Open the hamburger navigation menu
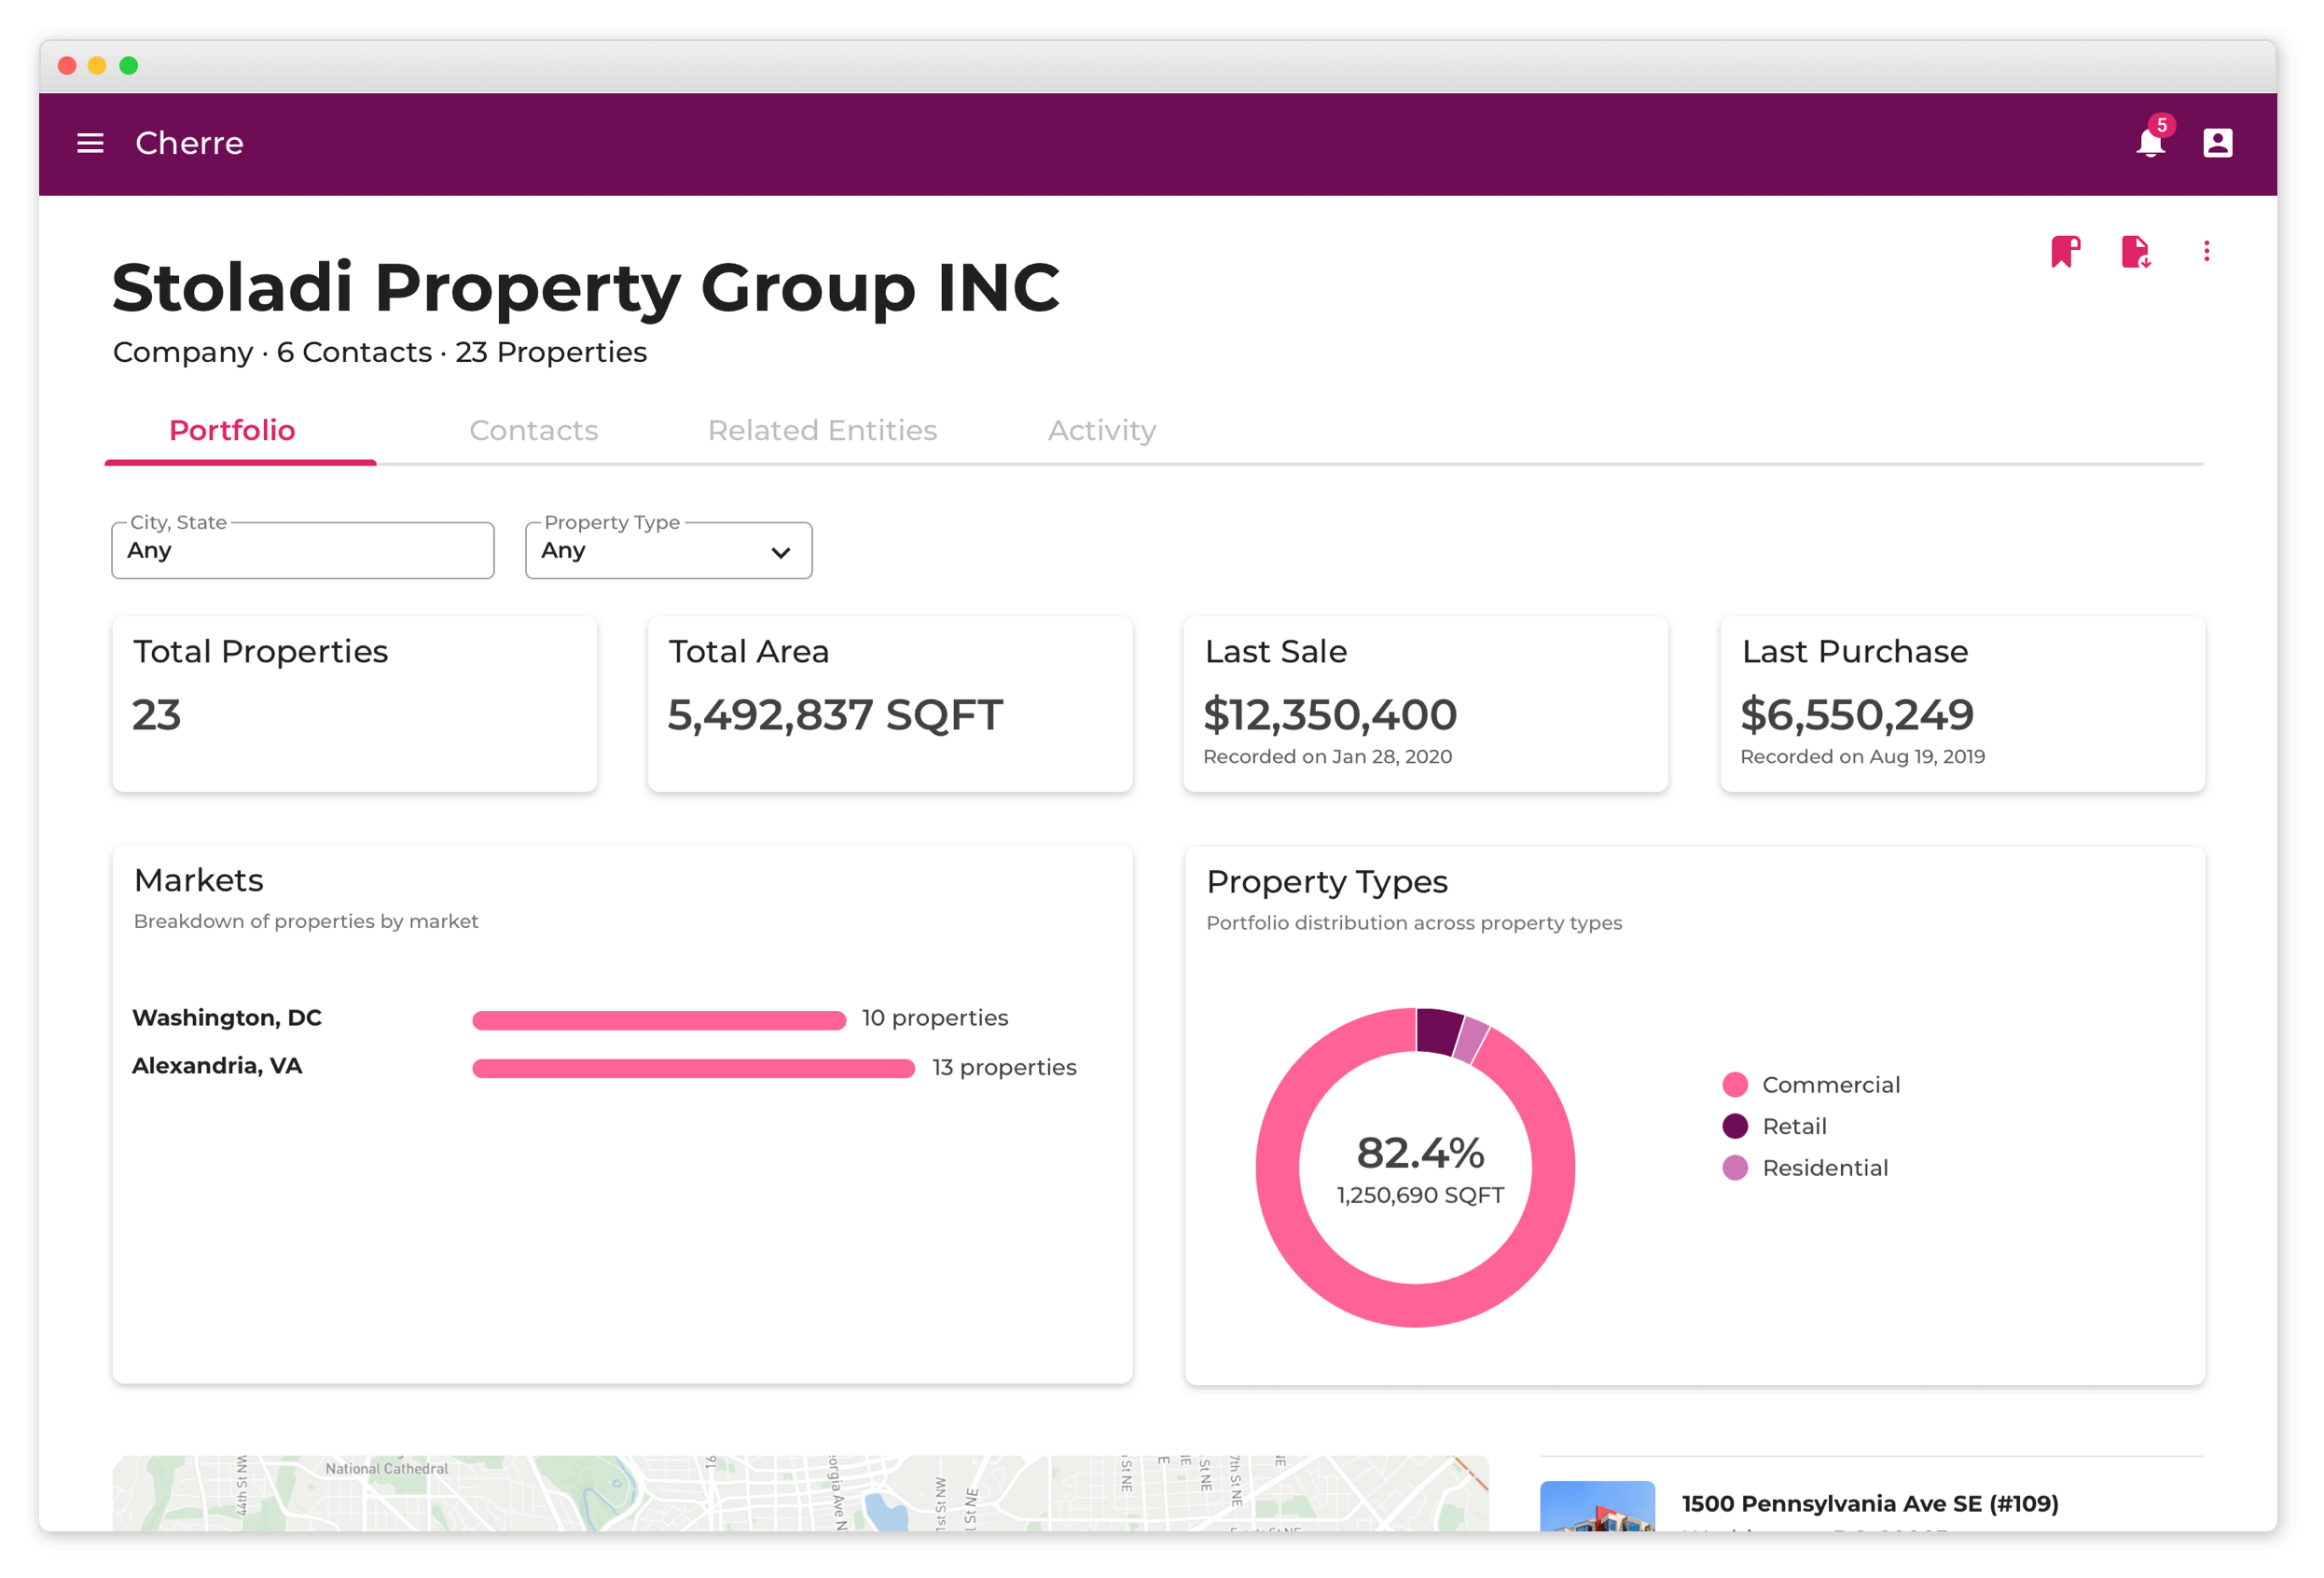Viewport: 2324px width, 1578px height. (x=90, y=143)
